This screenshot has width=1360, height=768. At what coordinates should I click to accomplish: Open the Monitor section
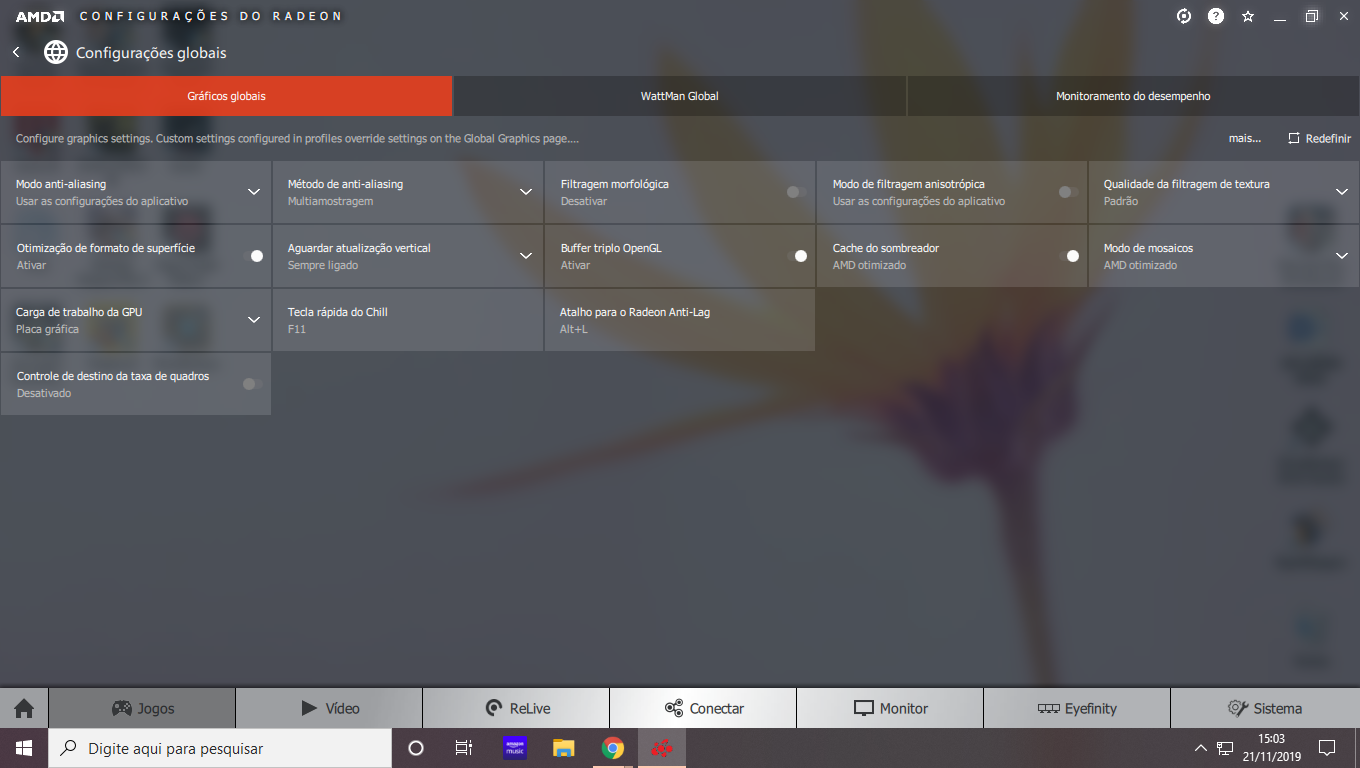[890, 708]
